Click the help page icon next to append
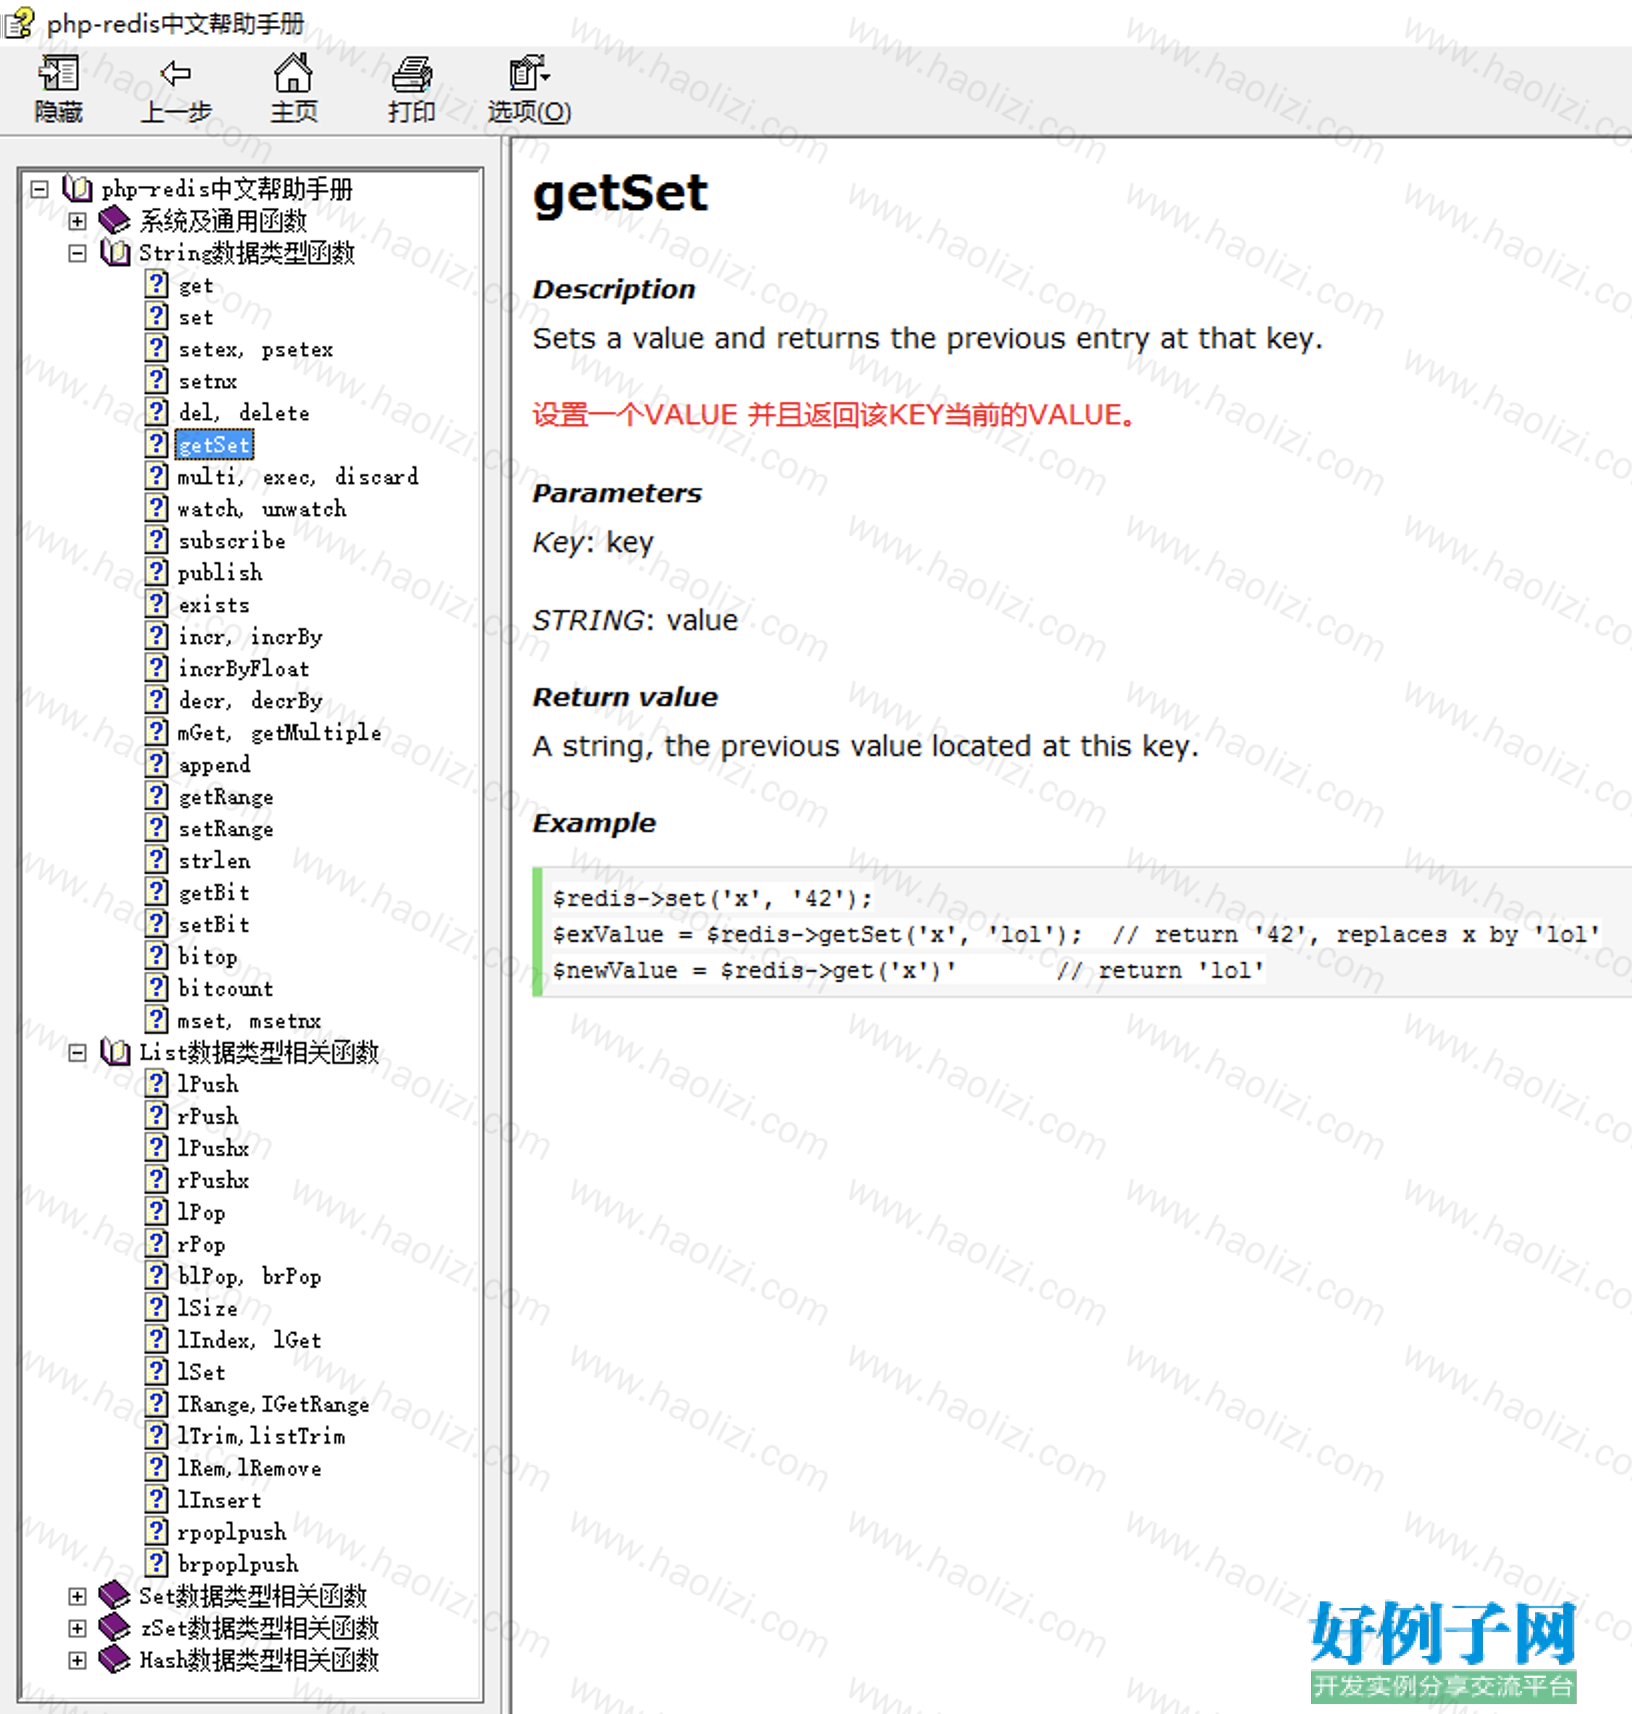This screenshot has height=1714, width=1632. pos(157,764)
